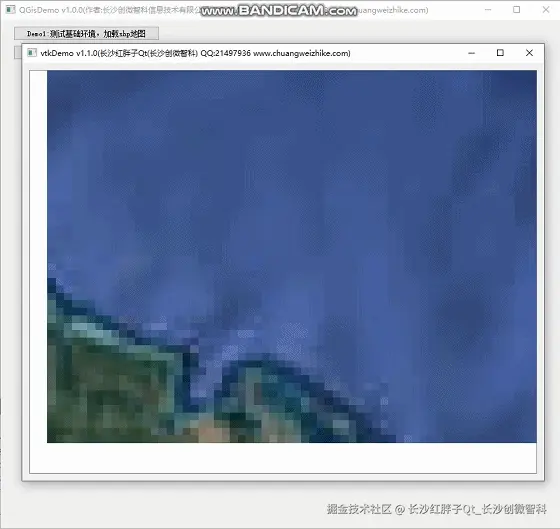Click the pixelated map render in vtkDemo
Viewport: 560px width, 529px height.
(292, 256)
